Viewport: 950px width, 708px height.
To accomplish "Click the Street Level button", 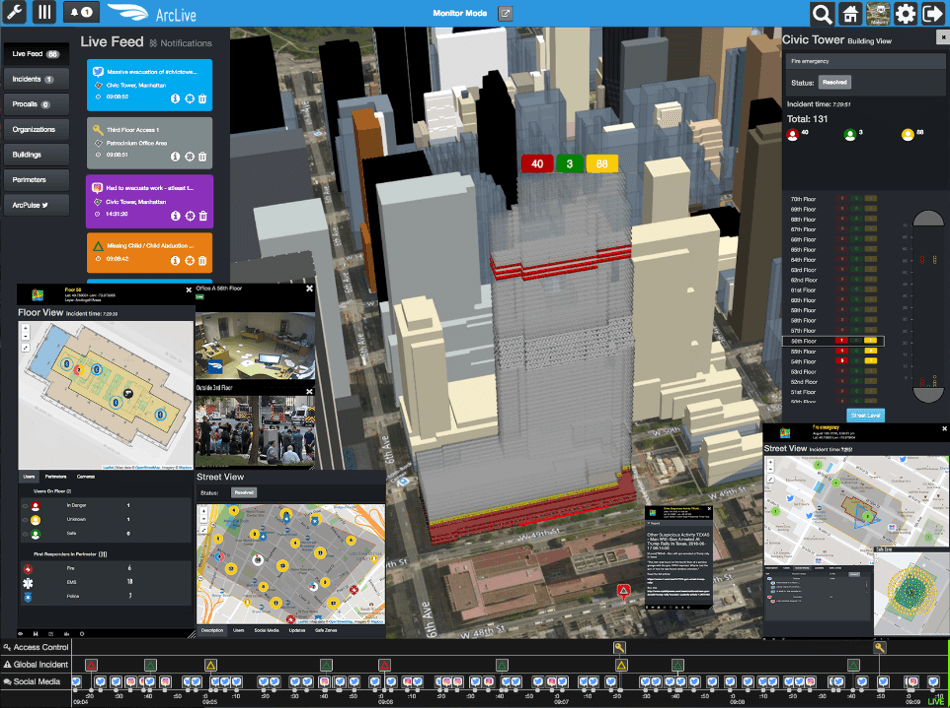I will point(866,415).
